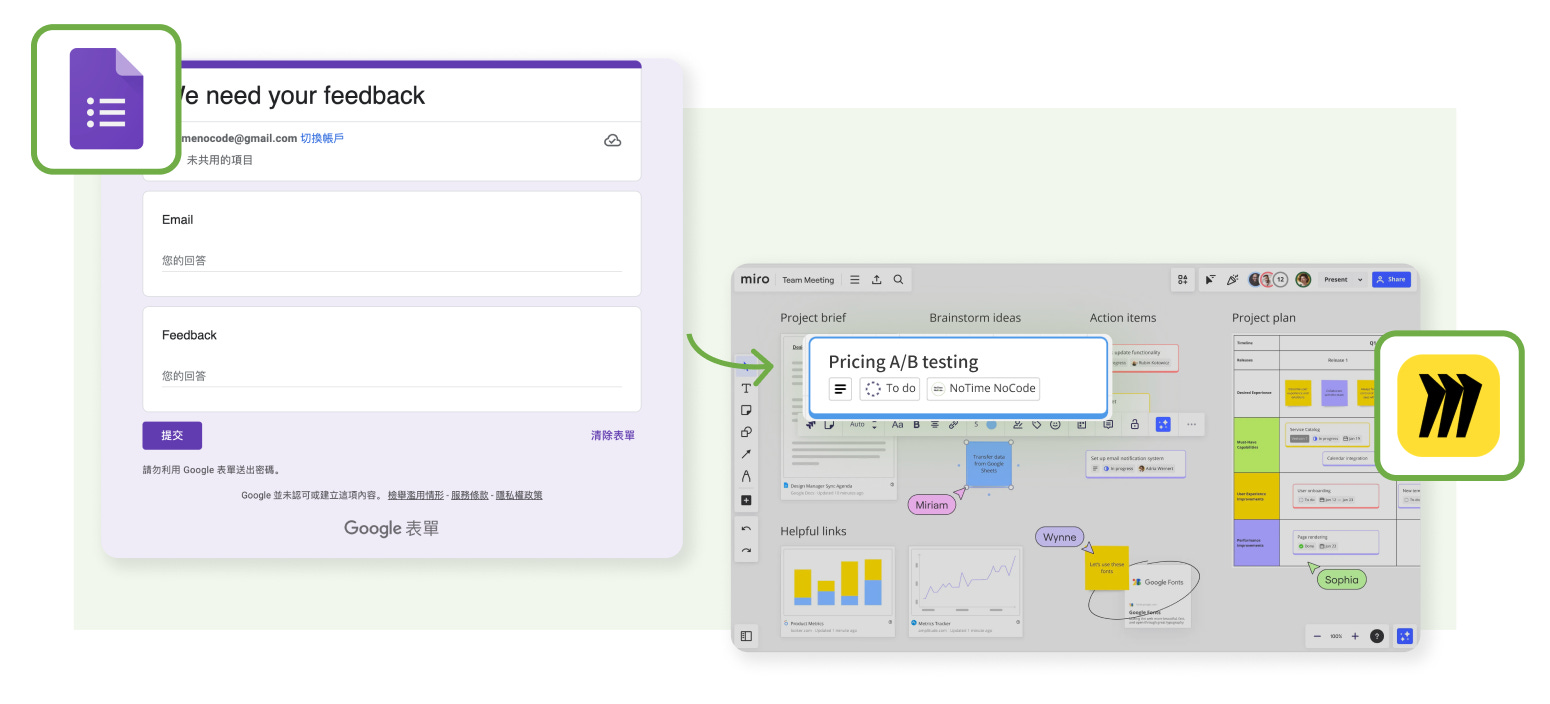Expand the Present dropdown chevron

pos(1360,280)
